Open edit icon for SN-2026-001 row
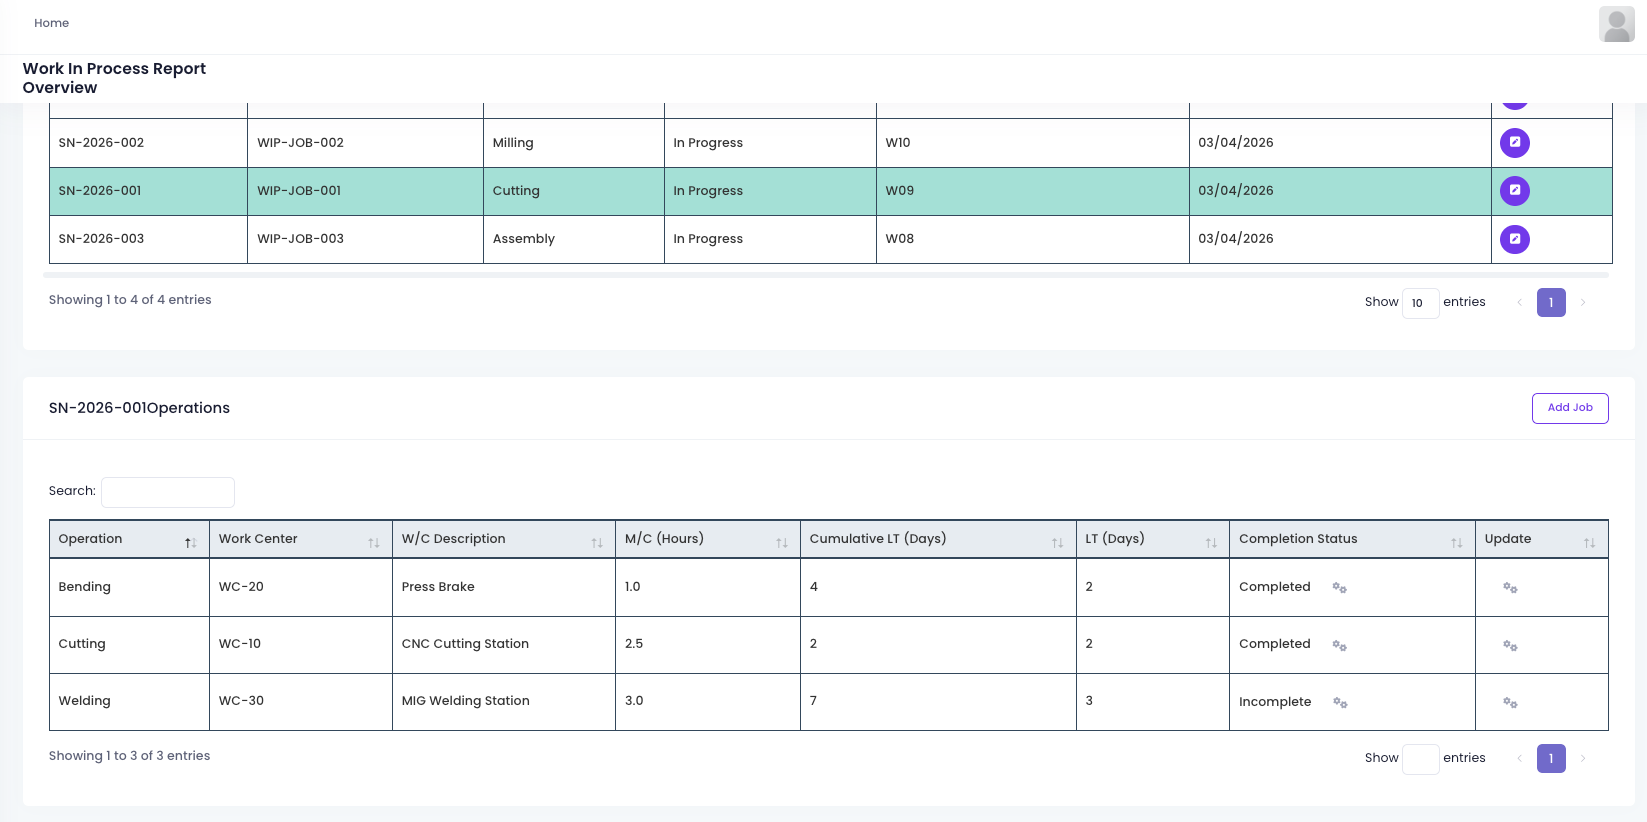The height and width of the screenshot is (822, 1647). click(1514, 191)
